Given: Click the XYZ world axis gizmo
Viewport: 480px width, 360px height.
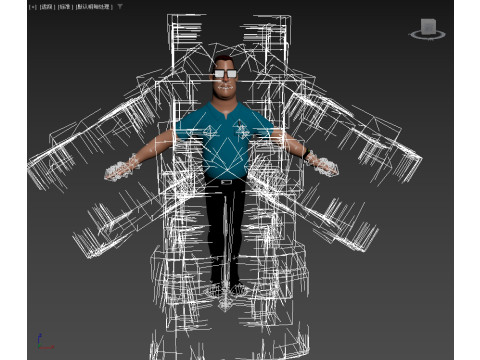Looking at the screenshot, I should (45, 342).
